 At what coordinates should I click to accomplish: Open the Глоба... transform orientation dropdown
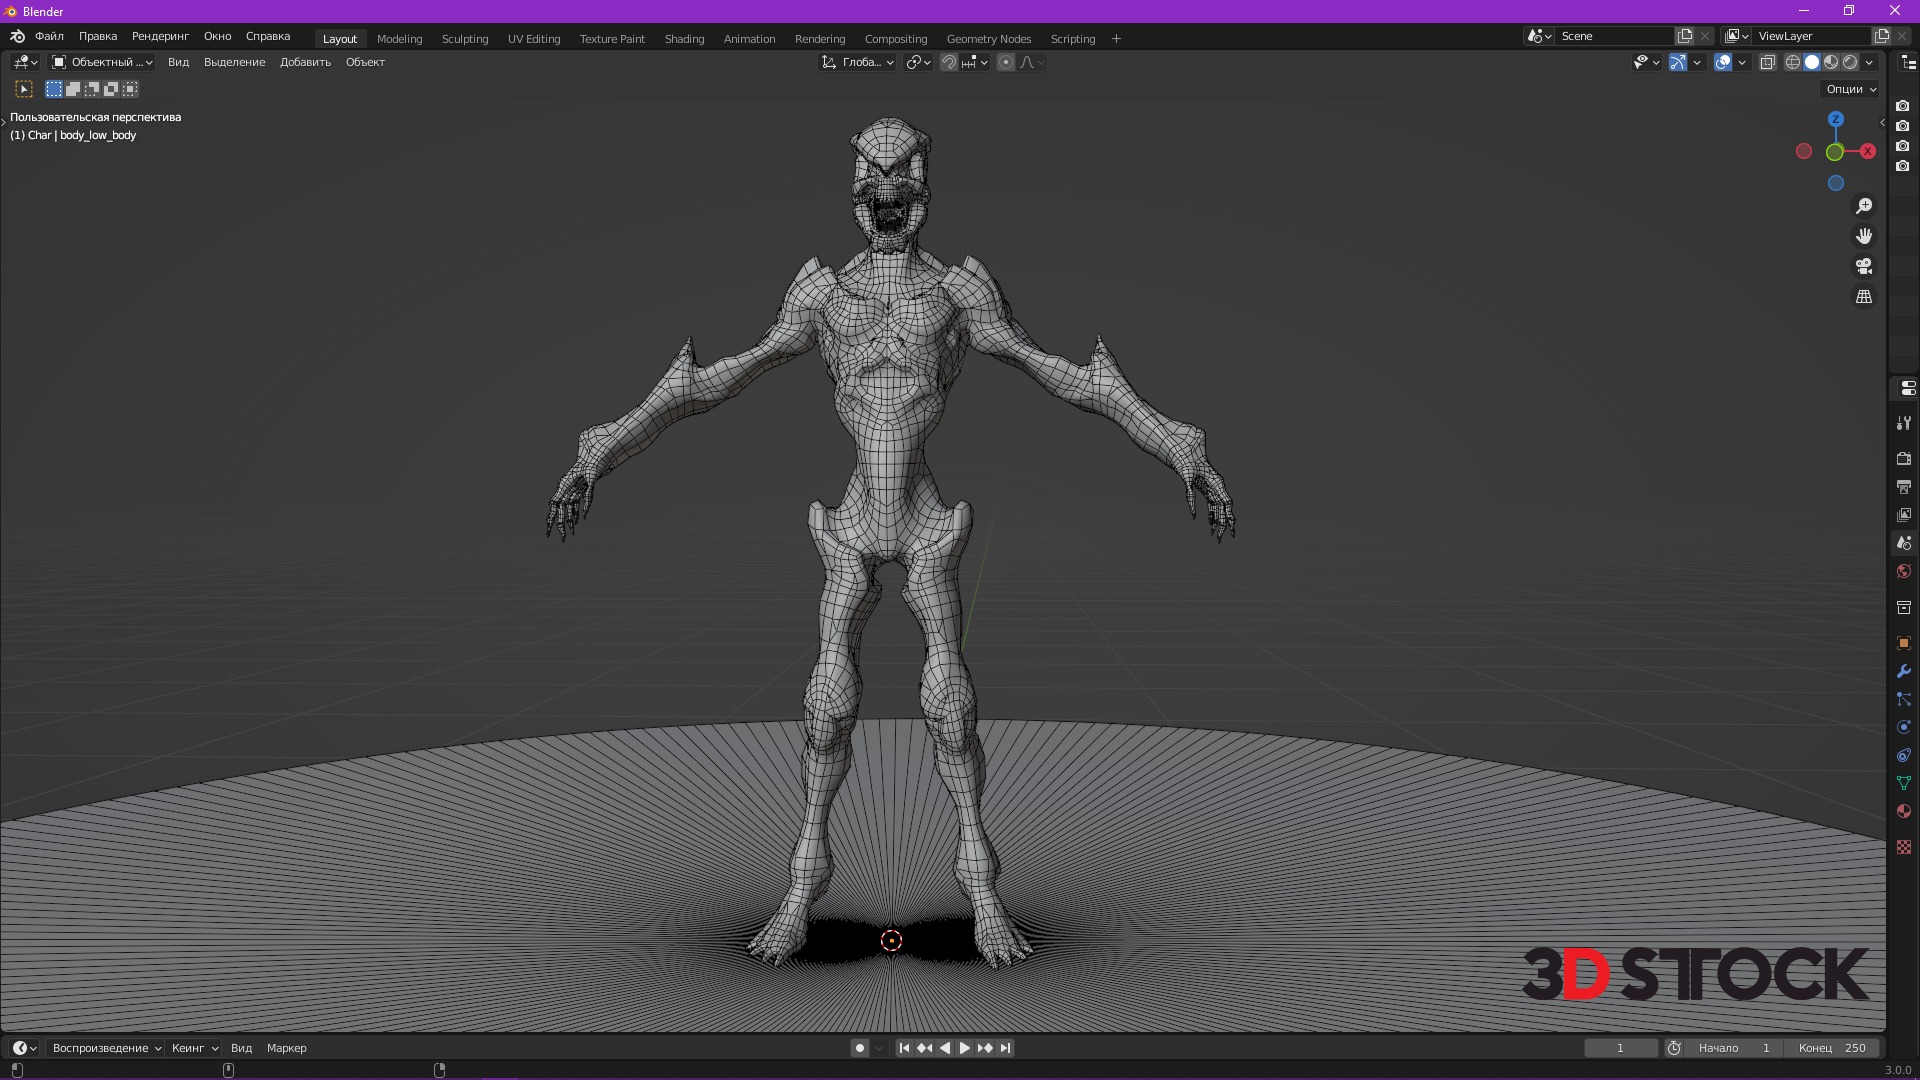[x=858, y=62]
